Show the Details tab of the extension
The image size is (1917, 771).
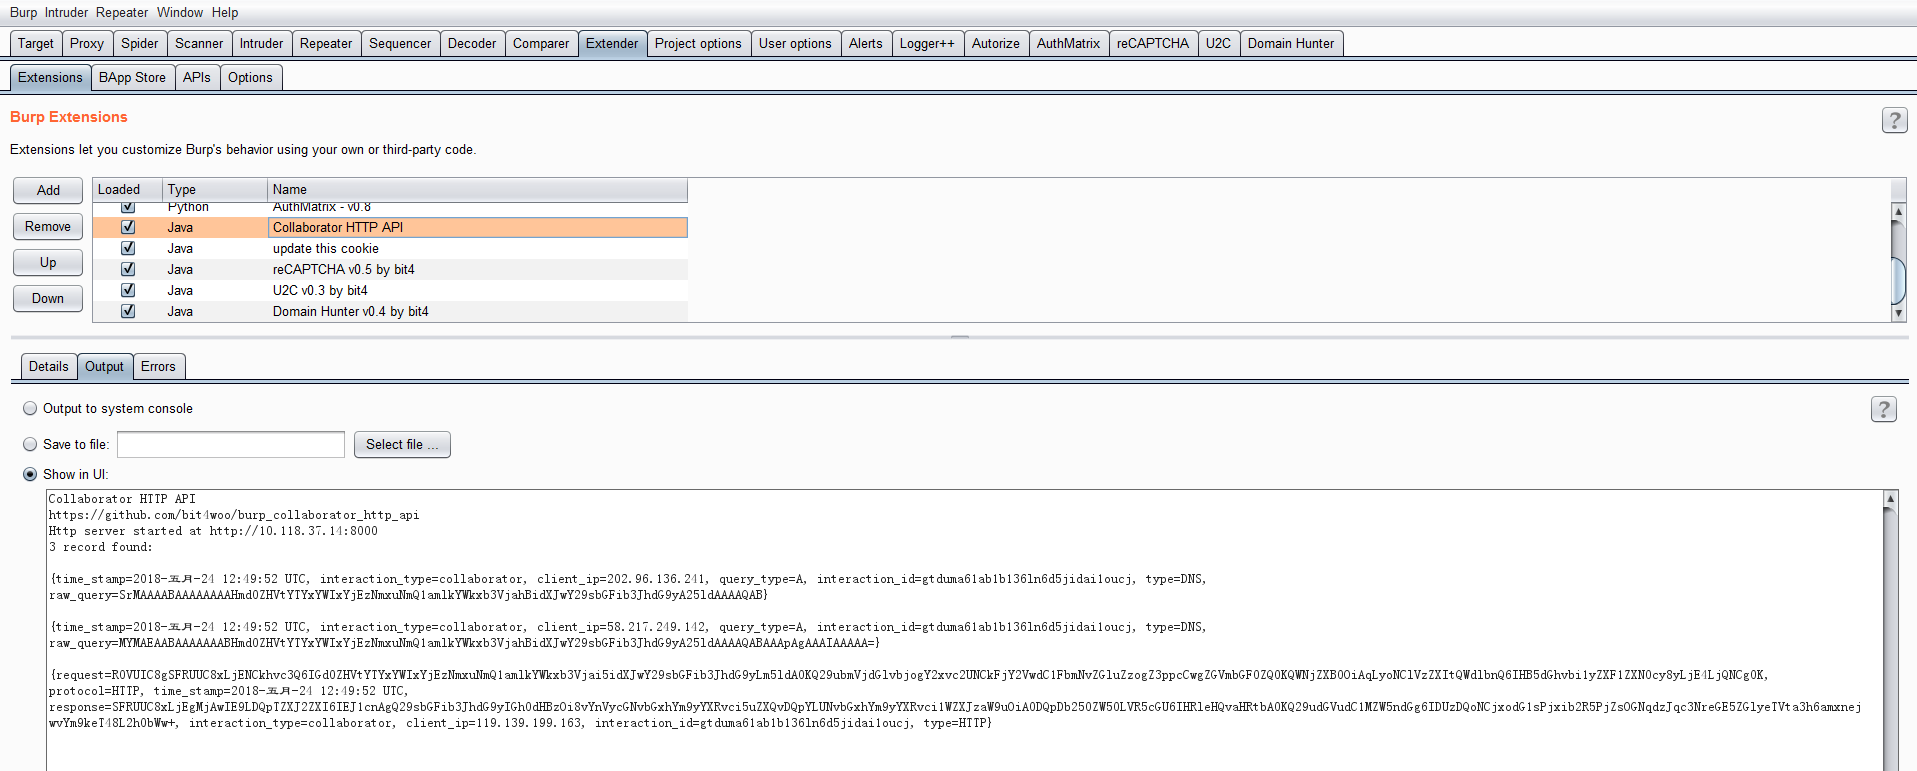49,366
